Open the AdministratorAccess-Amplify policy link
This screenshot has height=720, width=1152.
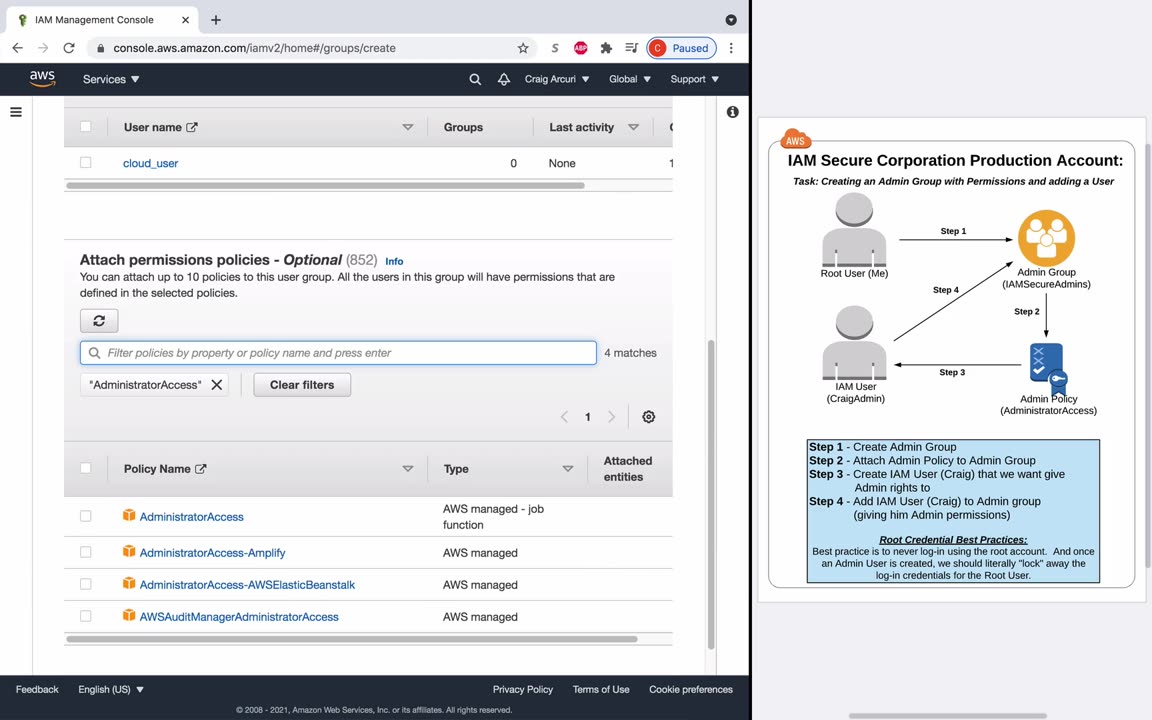click(x=212, y=552)
